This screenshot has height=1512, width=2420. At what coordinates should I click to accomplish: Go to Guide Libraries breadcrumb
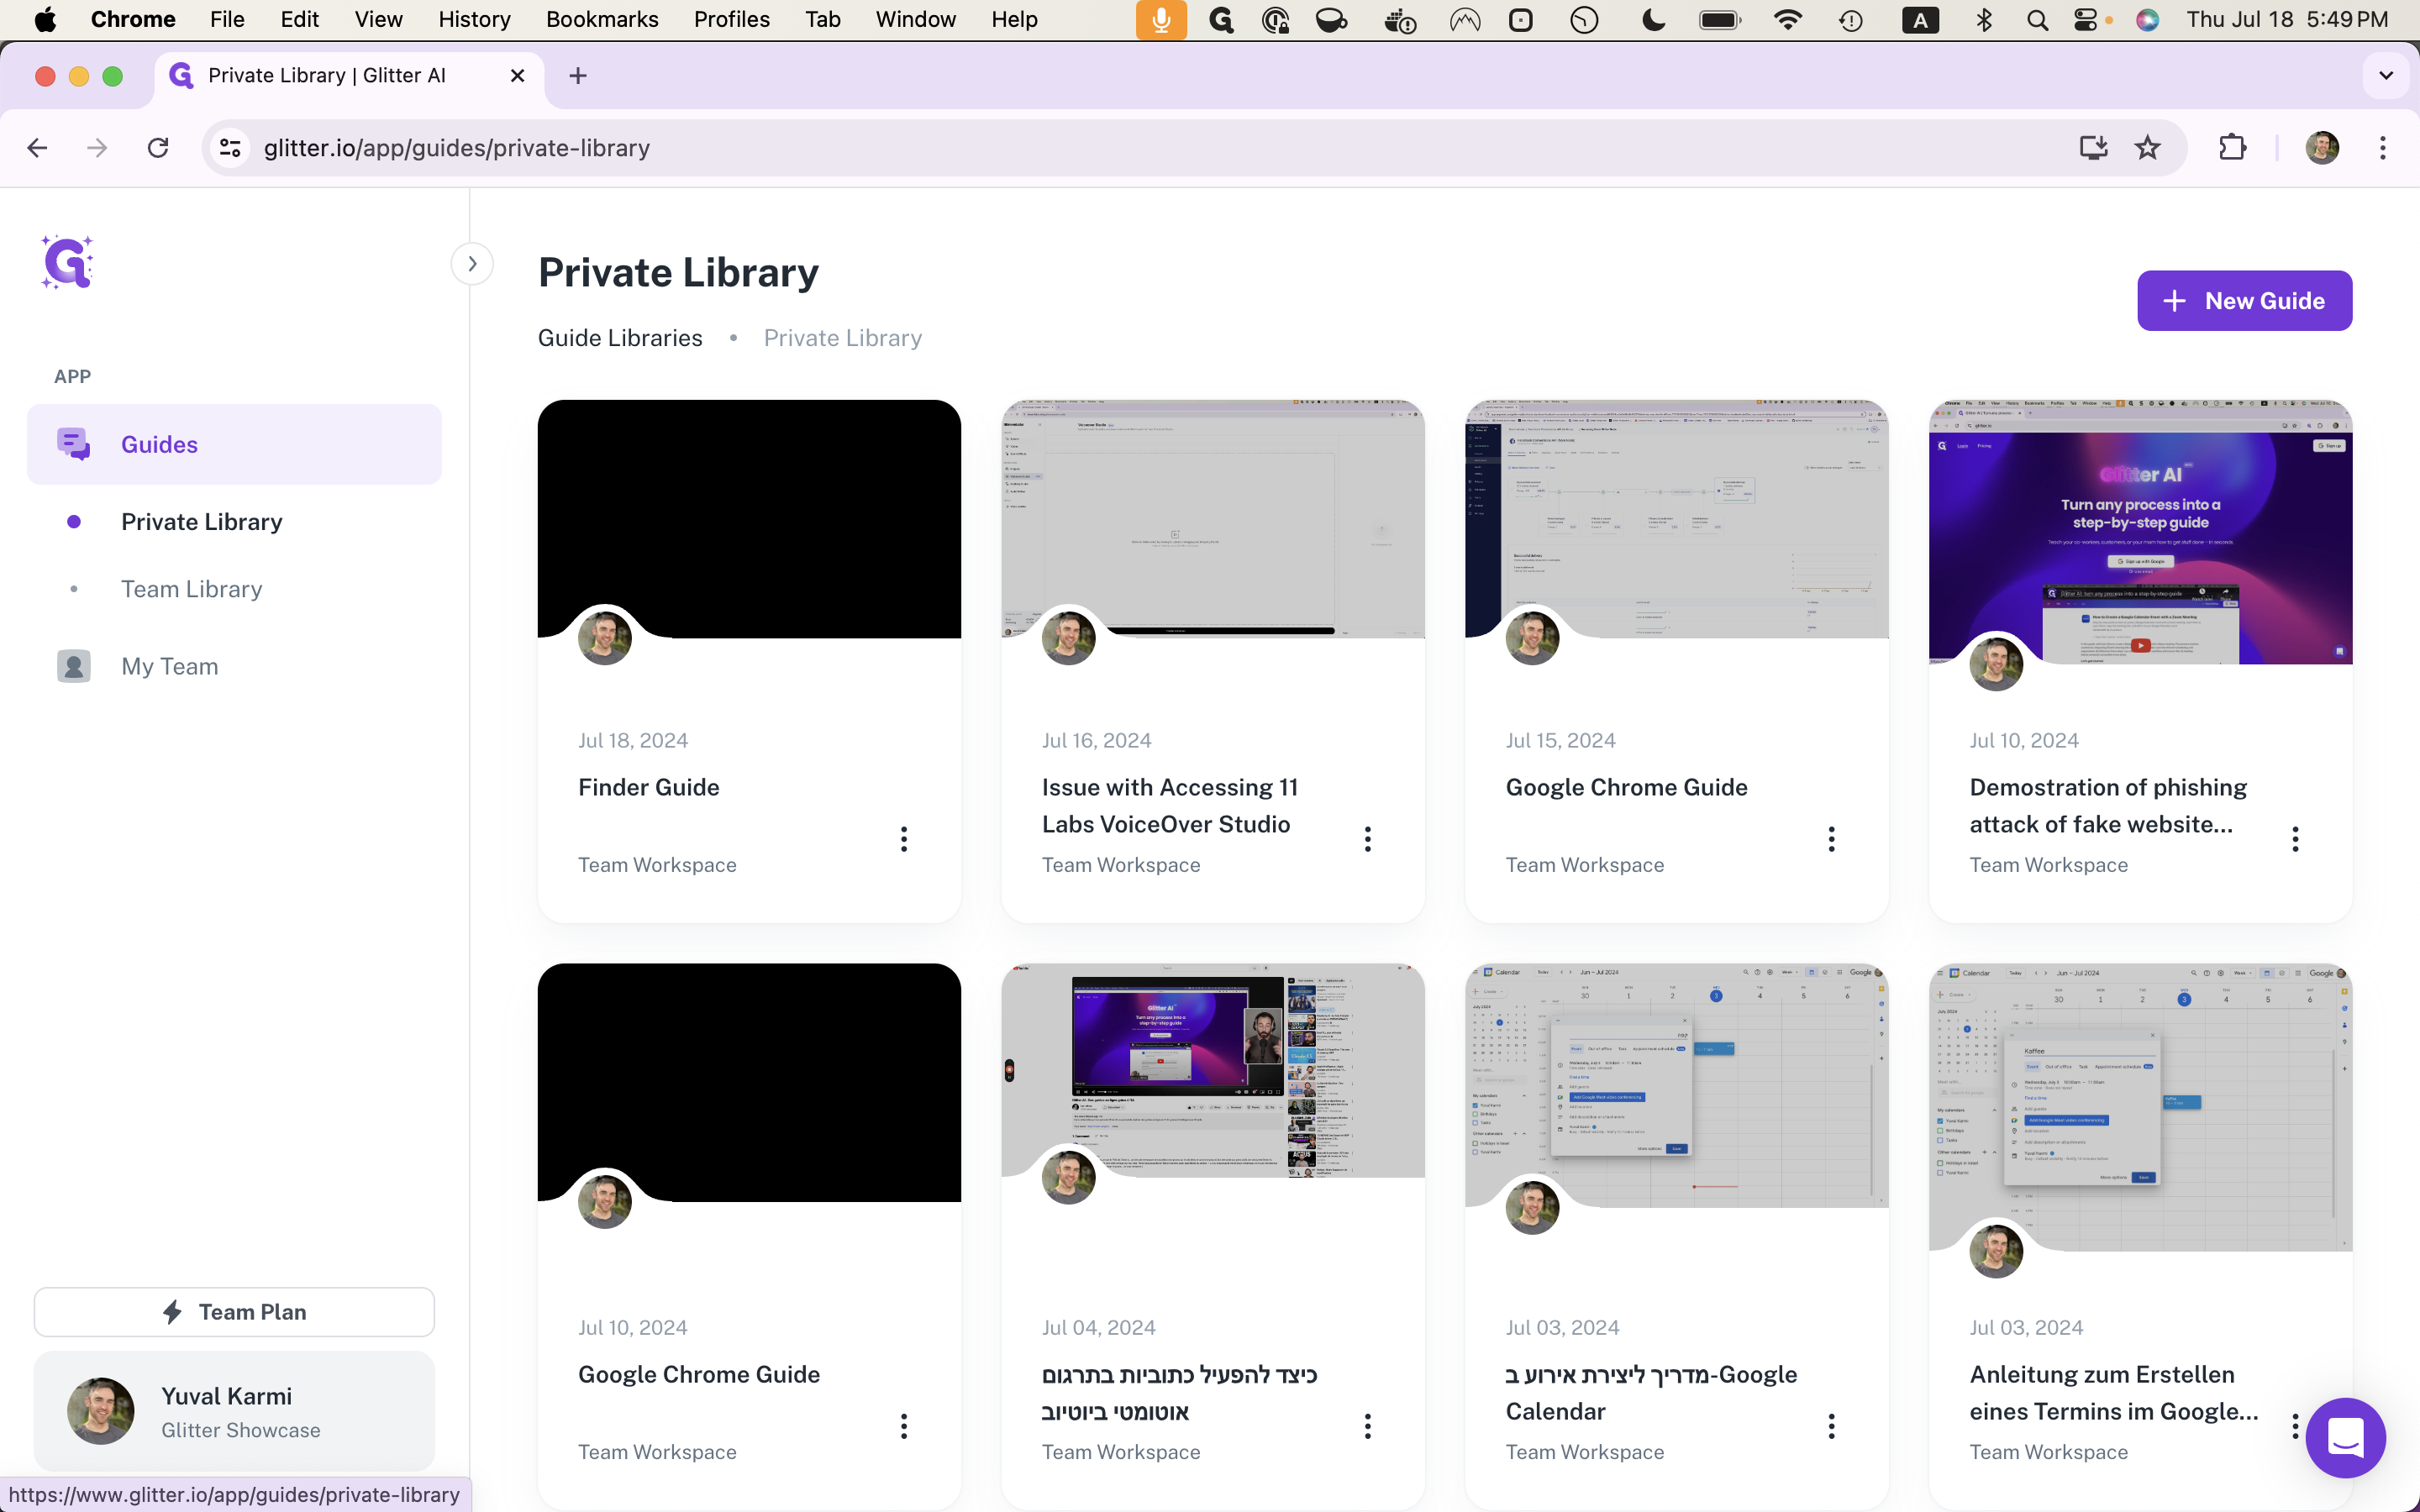[620, 338]
